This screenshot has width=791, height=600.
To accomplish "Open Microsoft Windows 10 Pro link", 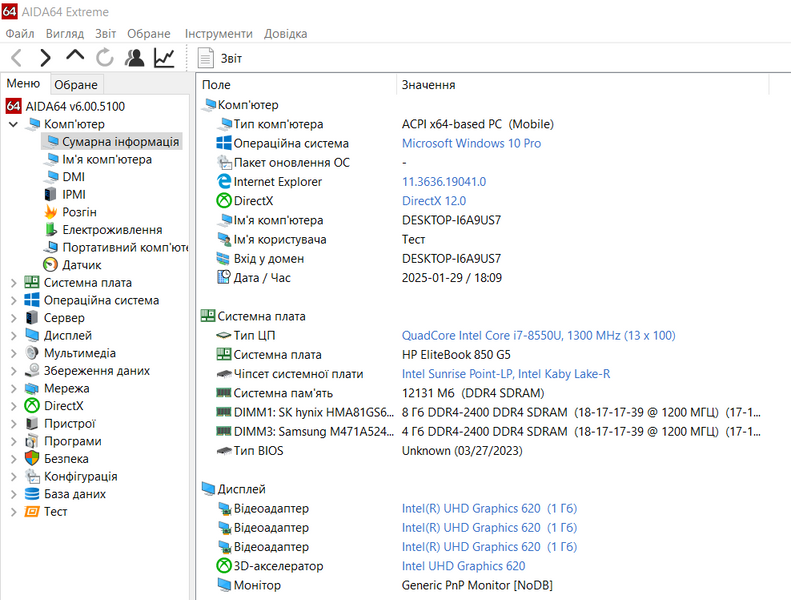I will click(471, 143).
